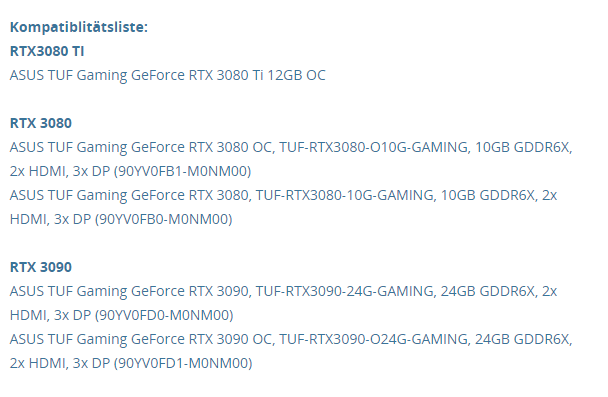The height and width of the screenshot is (397, 608).
Task: Click 10GB GDDR6X on the non-OC RTX 3080 line
Action: click(488, 195)
